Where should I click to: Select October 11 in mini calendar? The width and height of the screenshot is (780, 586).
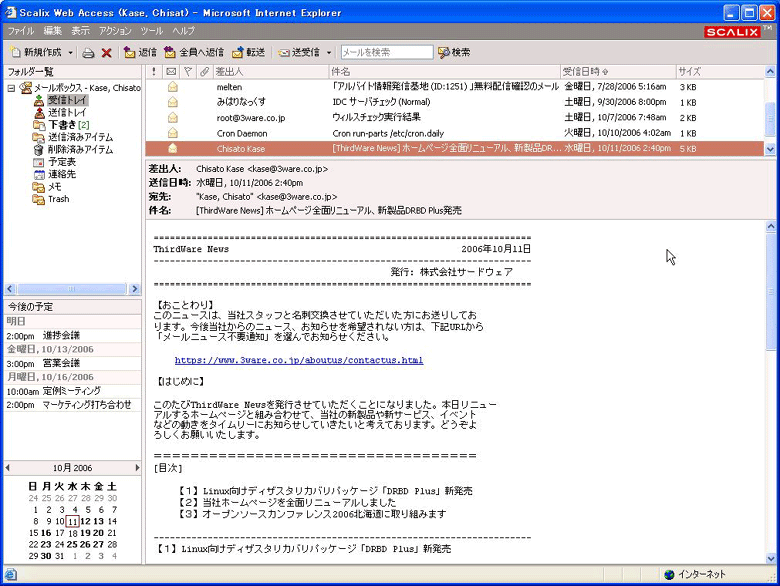(73, 521)
